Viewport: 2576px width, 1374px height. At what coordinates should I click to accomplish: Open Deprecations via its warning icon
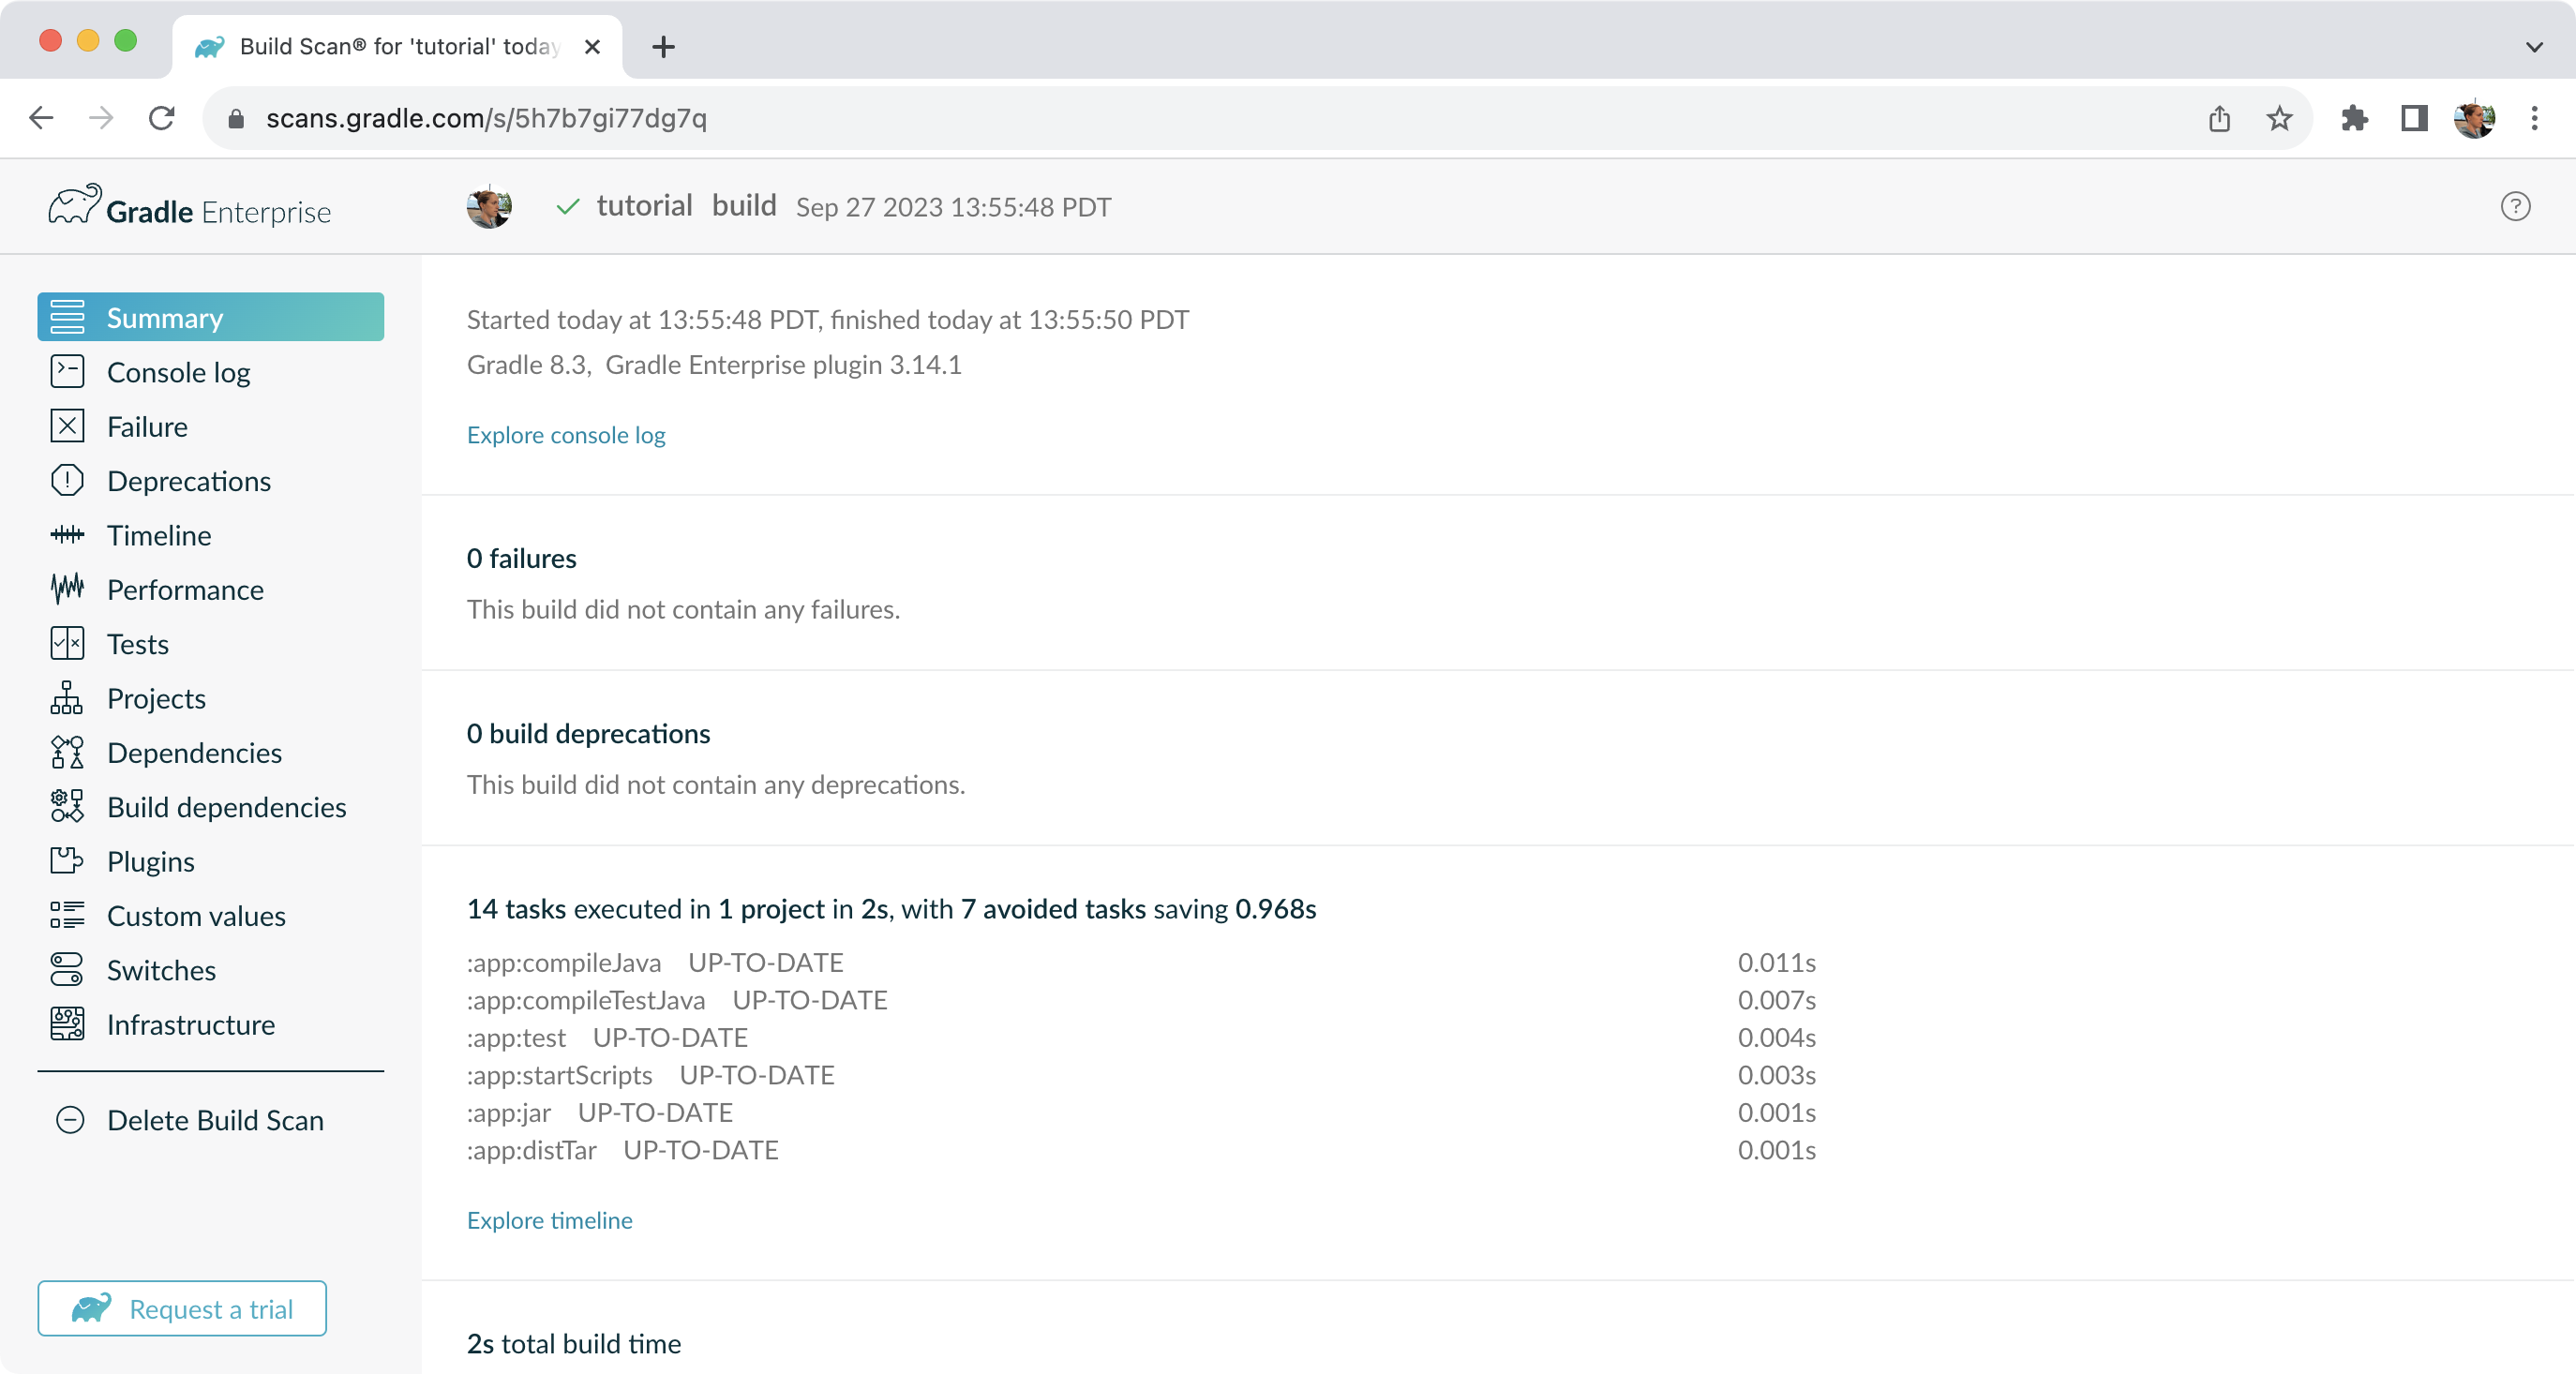point(67,480)
